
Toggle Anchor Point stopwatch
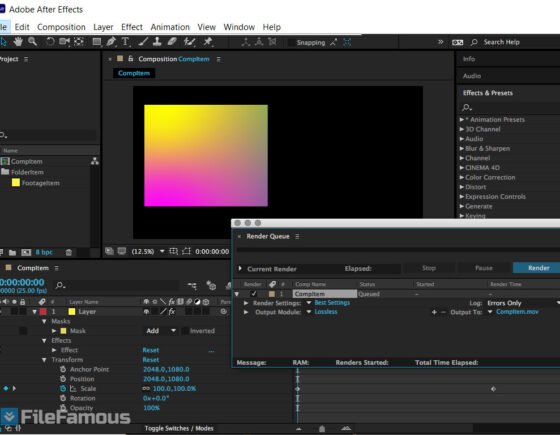(63, 369)
